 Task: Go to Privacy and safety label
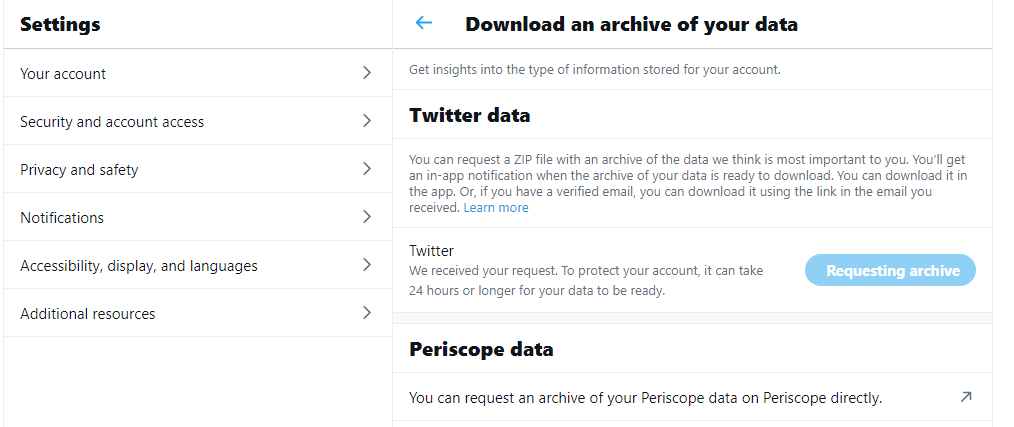(x=79, y=170)
